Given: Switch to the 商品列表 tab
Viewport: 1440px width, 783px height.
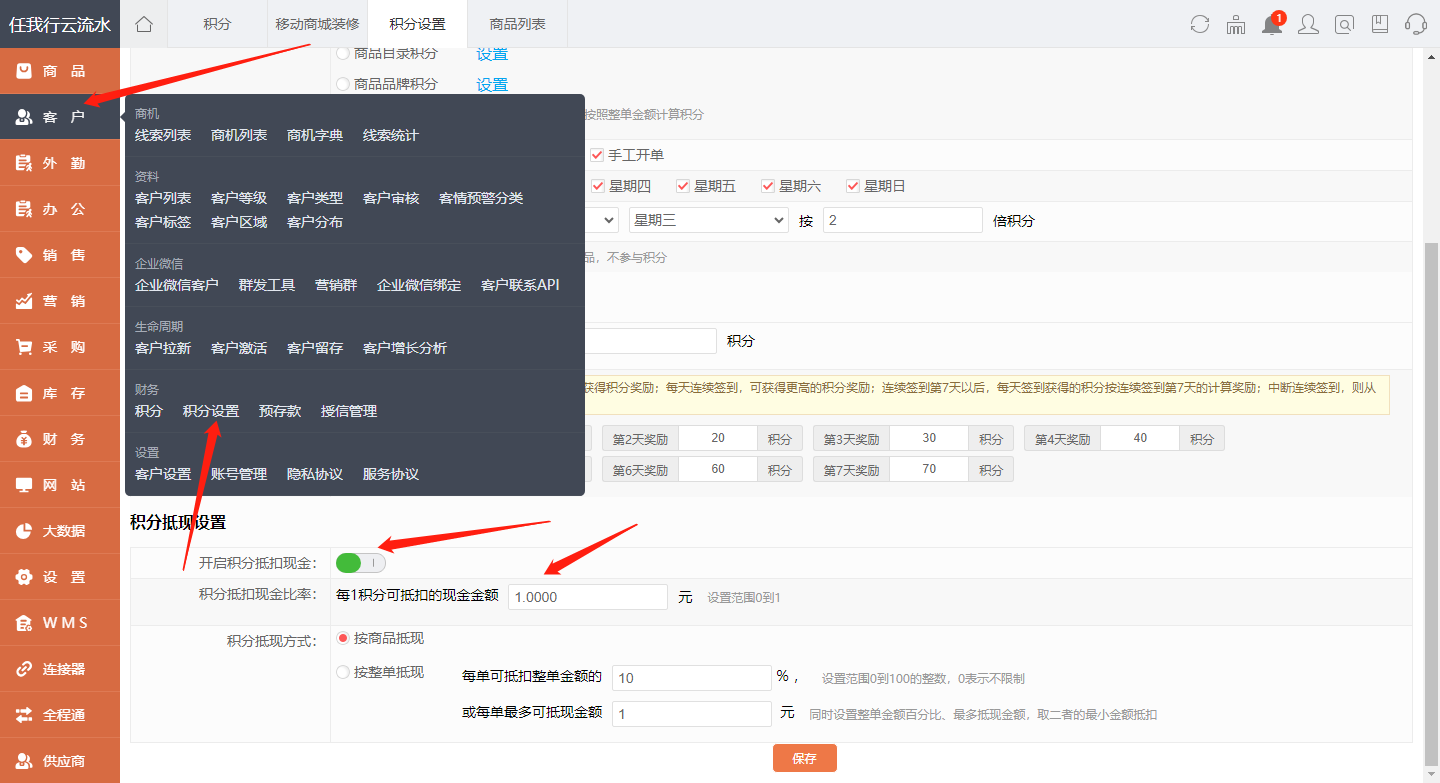Looking at the screenshot, I should [x=516, y=23].
